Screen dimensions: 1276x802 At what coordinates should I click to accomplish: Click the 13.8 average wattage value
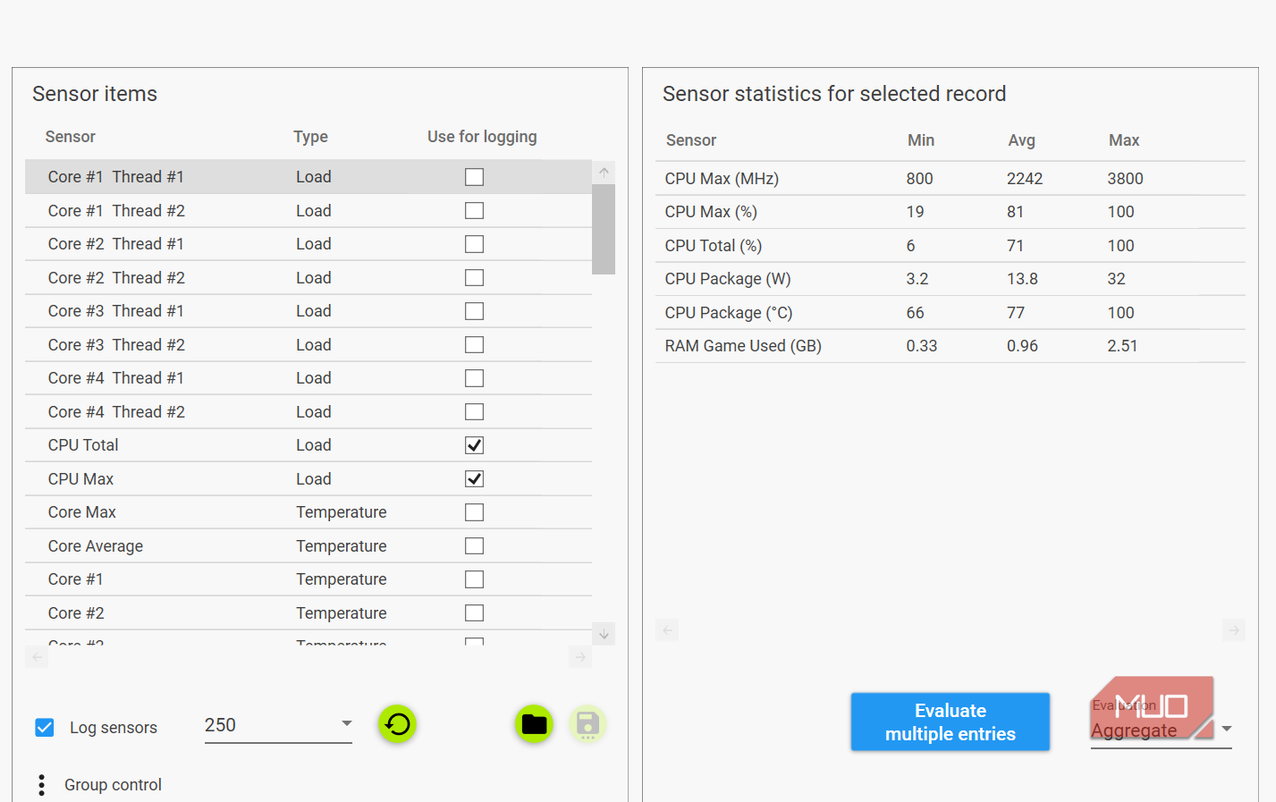(1022, 279)
